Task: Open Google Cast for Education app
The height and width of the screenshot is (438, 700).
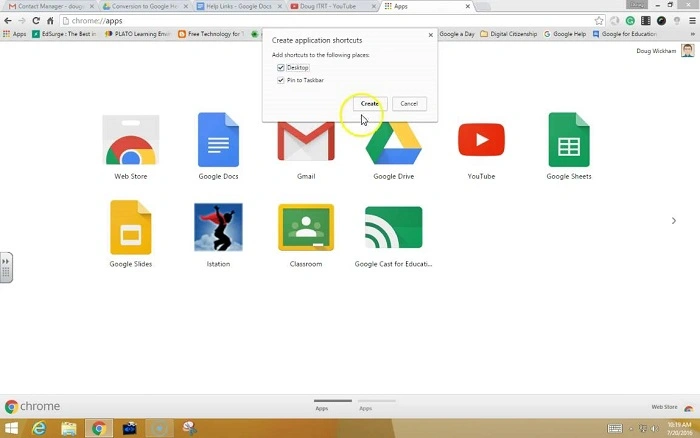Action: [393, 229]
